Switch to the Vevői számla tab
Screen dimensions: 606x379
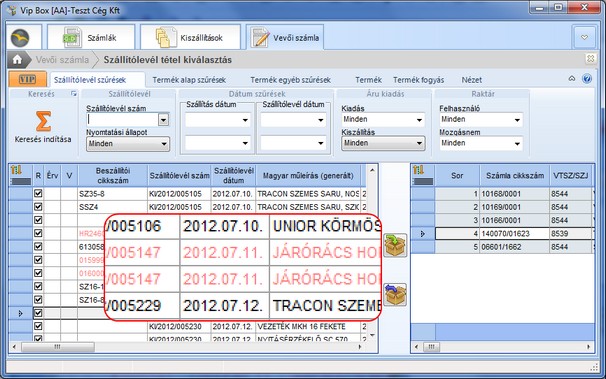click(285, 37)
